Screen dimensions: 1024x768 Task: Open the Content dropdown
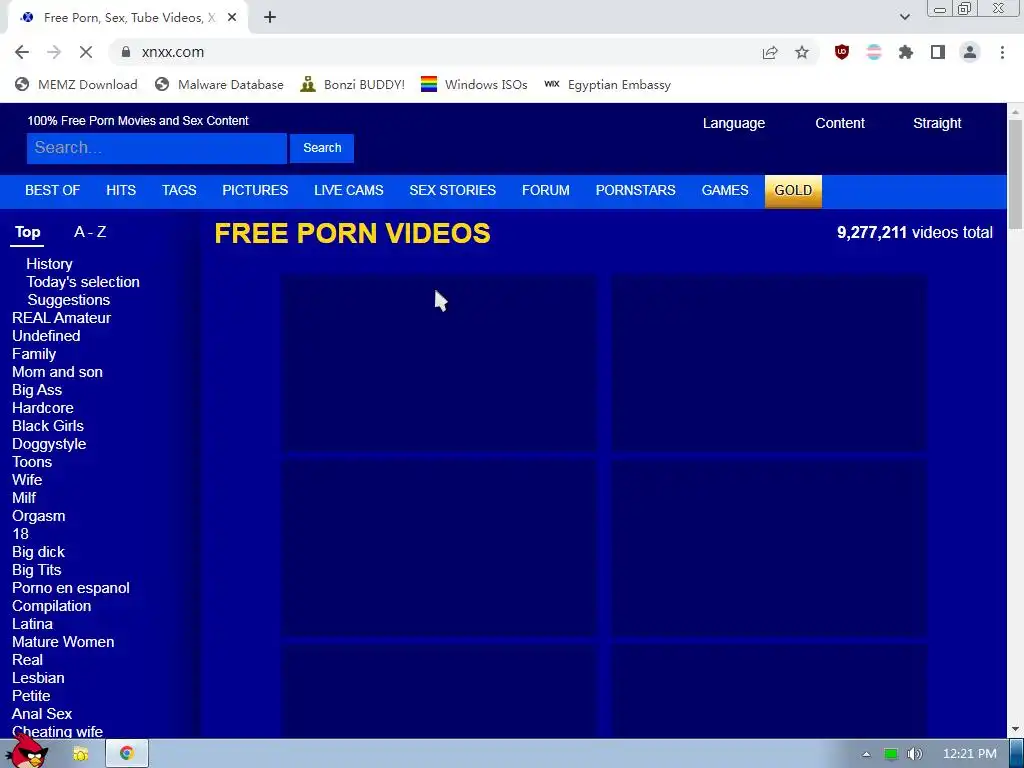coord(840,123)
